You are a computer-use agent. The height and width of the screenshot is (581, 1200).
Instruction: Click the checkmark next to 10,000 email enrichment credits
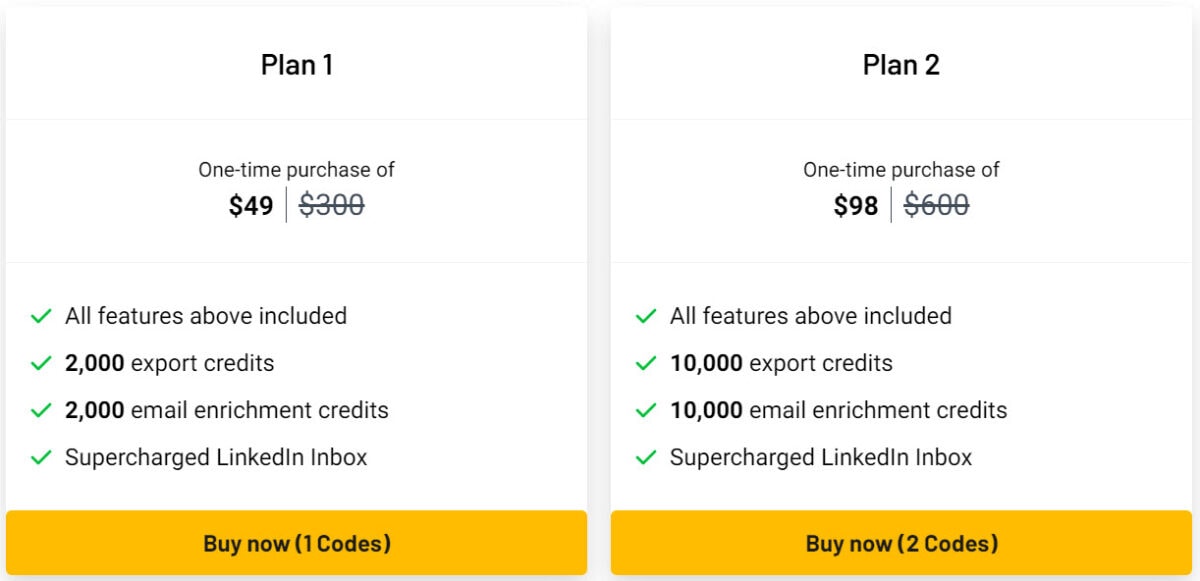tap(646, 411)
